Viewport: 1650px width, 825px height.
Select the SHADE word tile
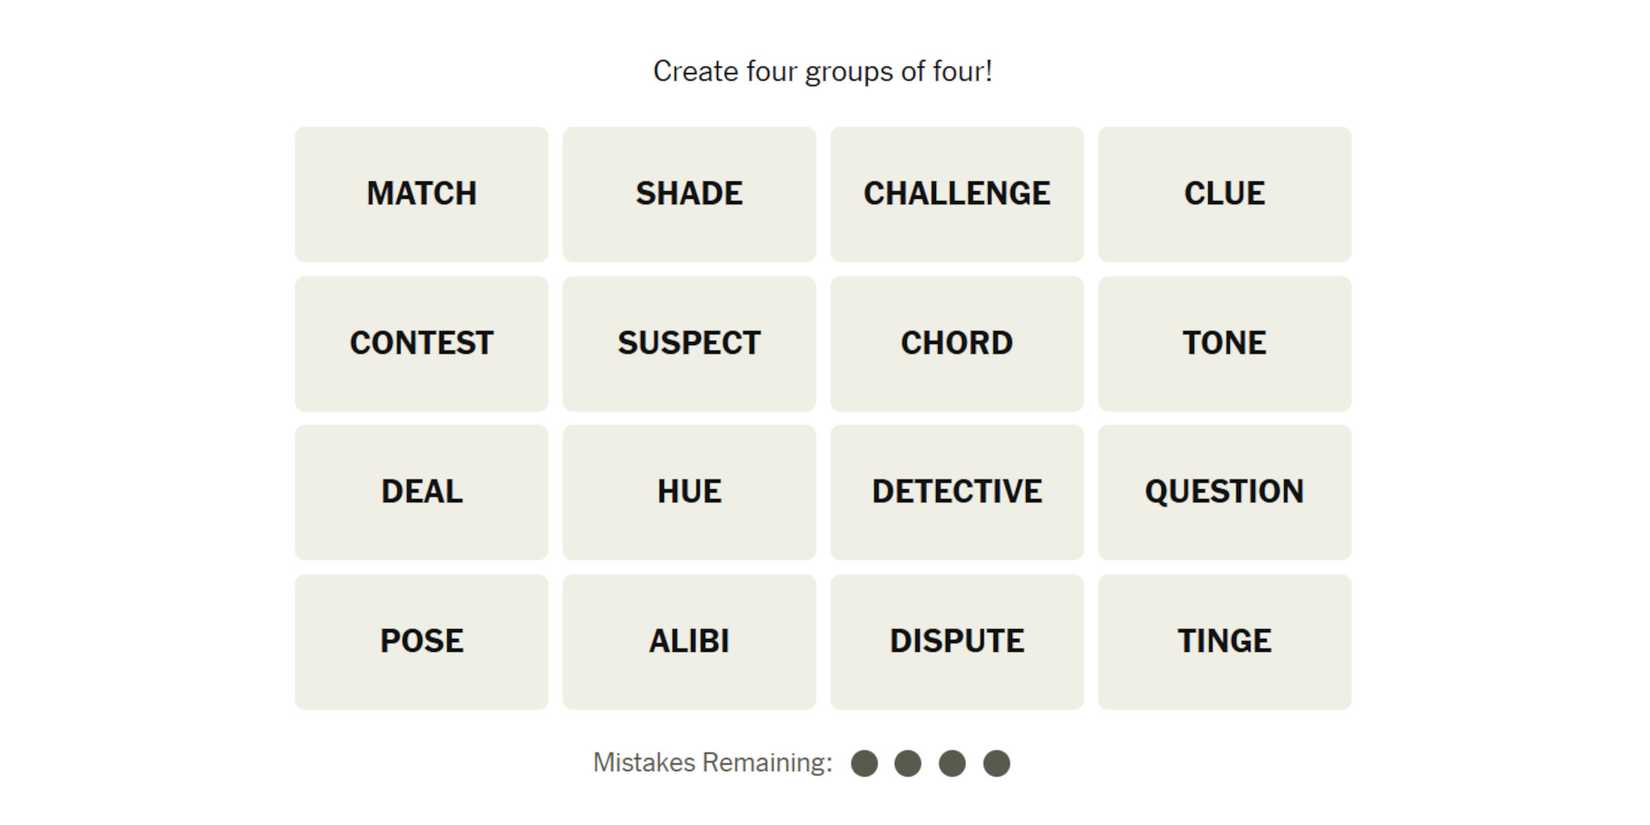click(x=689, y=194)
